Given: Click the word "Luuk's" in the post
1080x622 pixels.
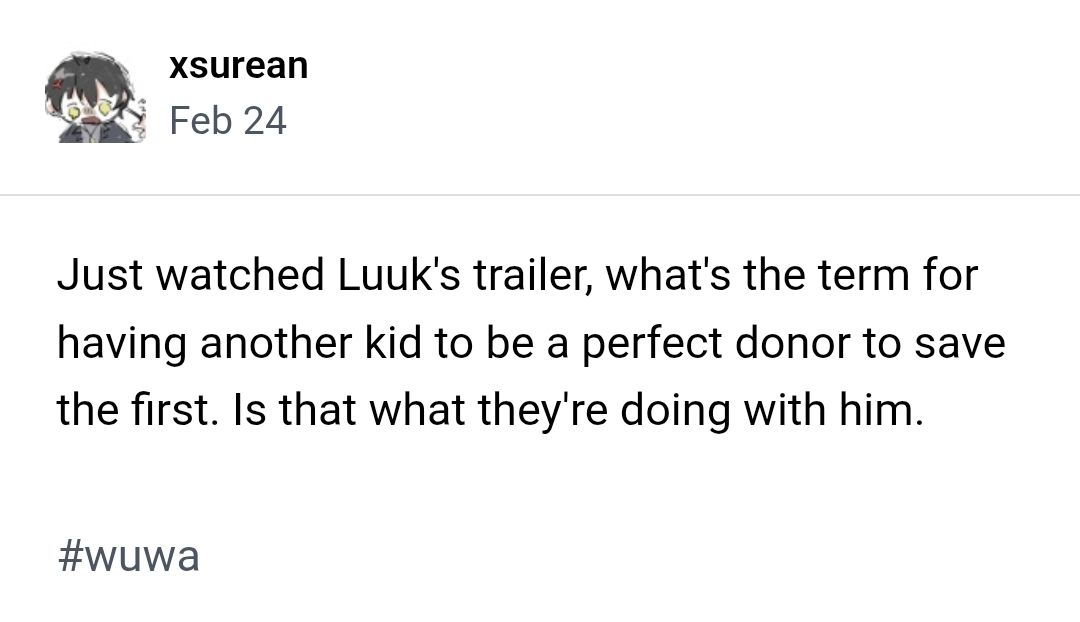Looking at the screenshot, I should [394, 275].
